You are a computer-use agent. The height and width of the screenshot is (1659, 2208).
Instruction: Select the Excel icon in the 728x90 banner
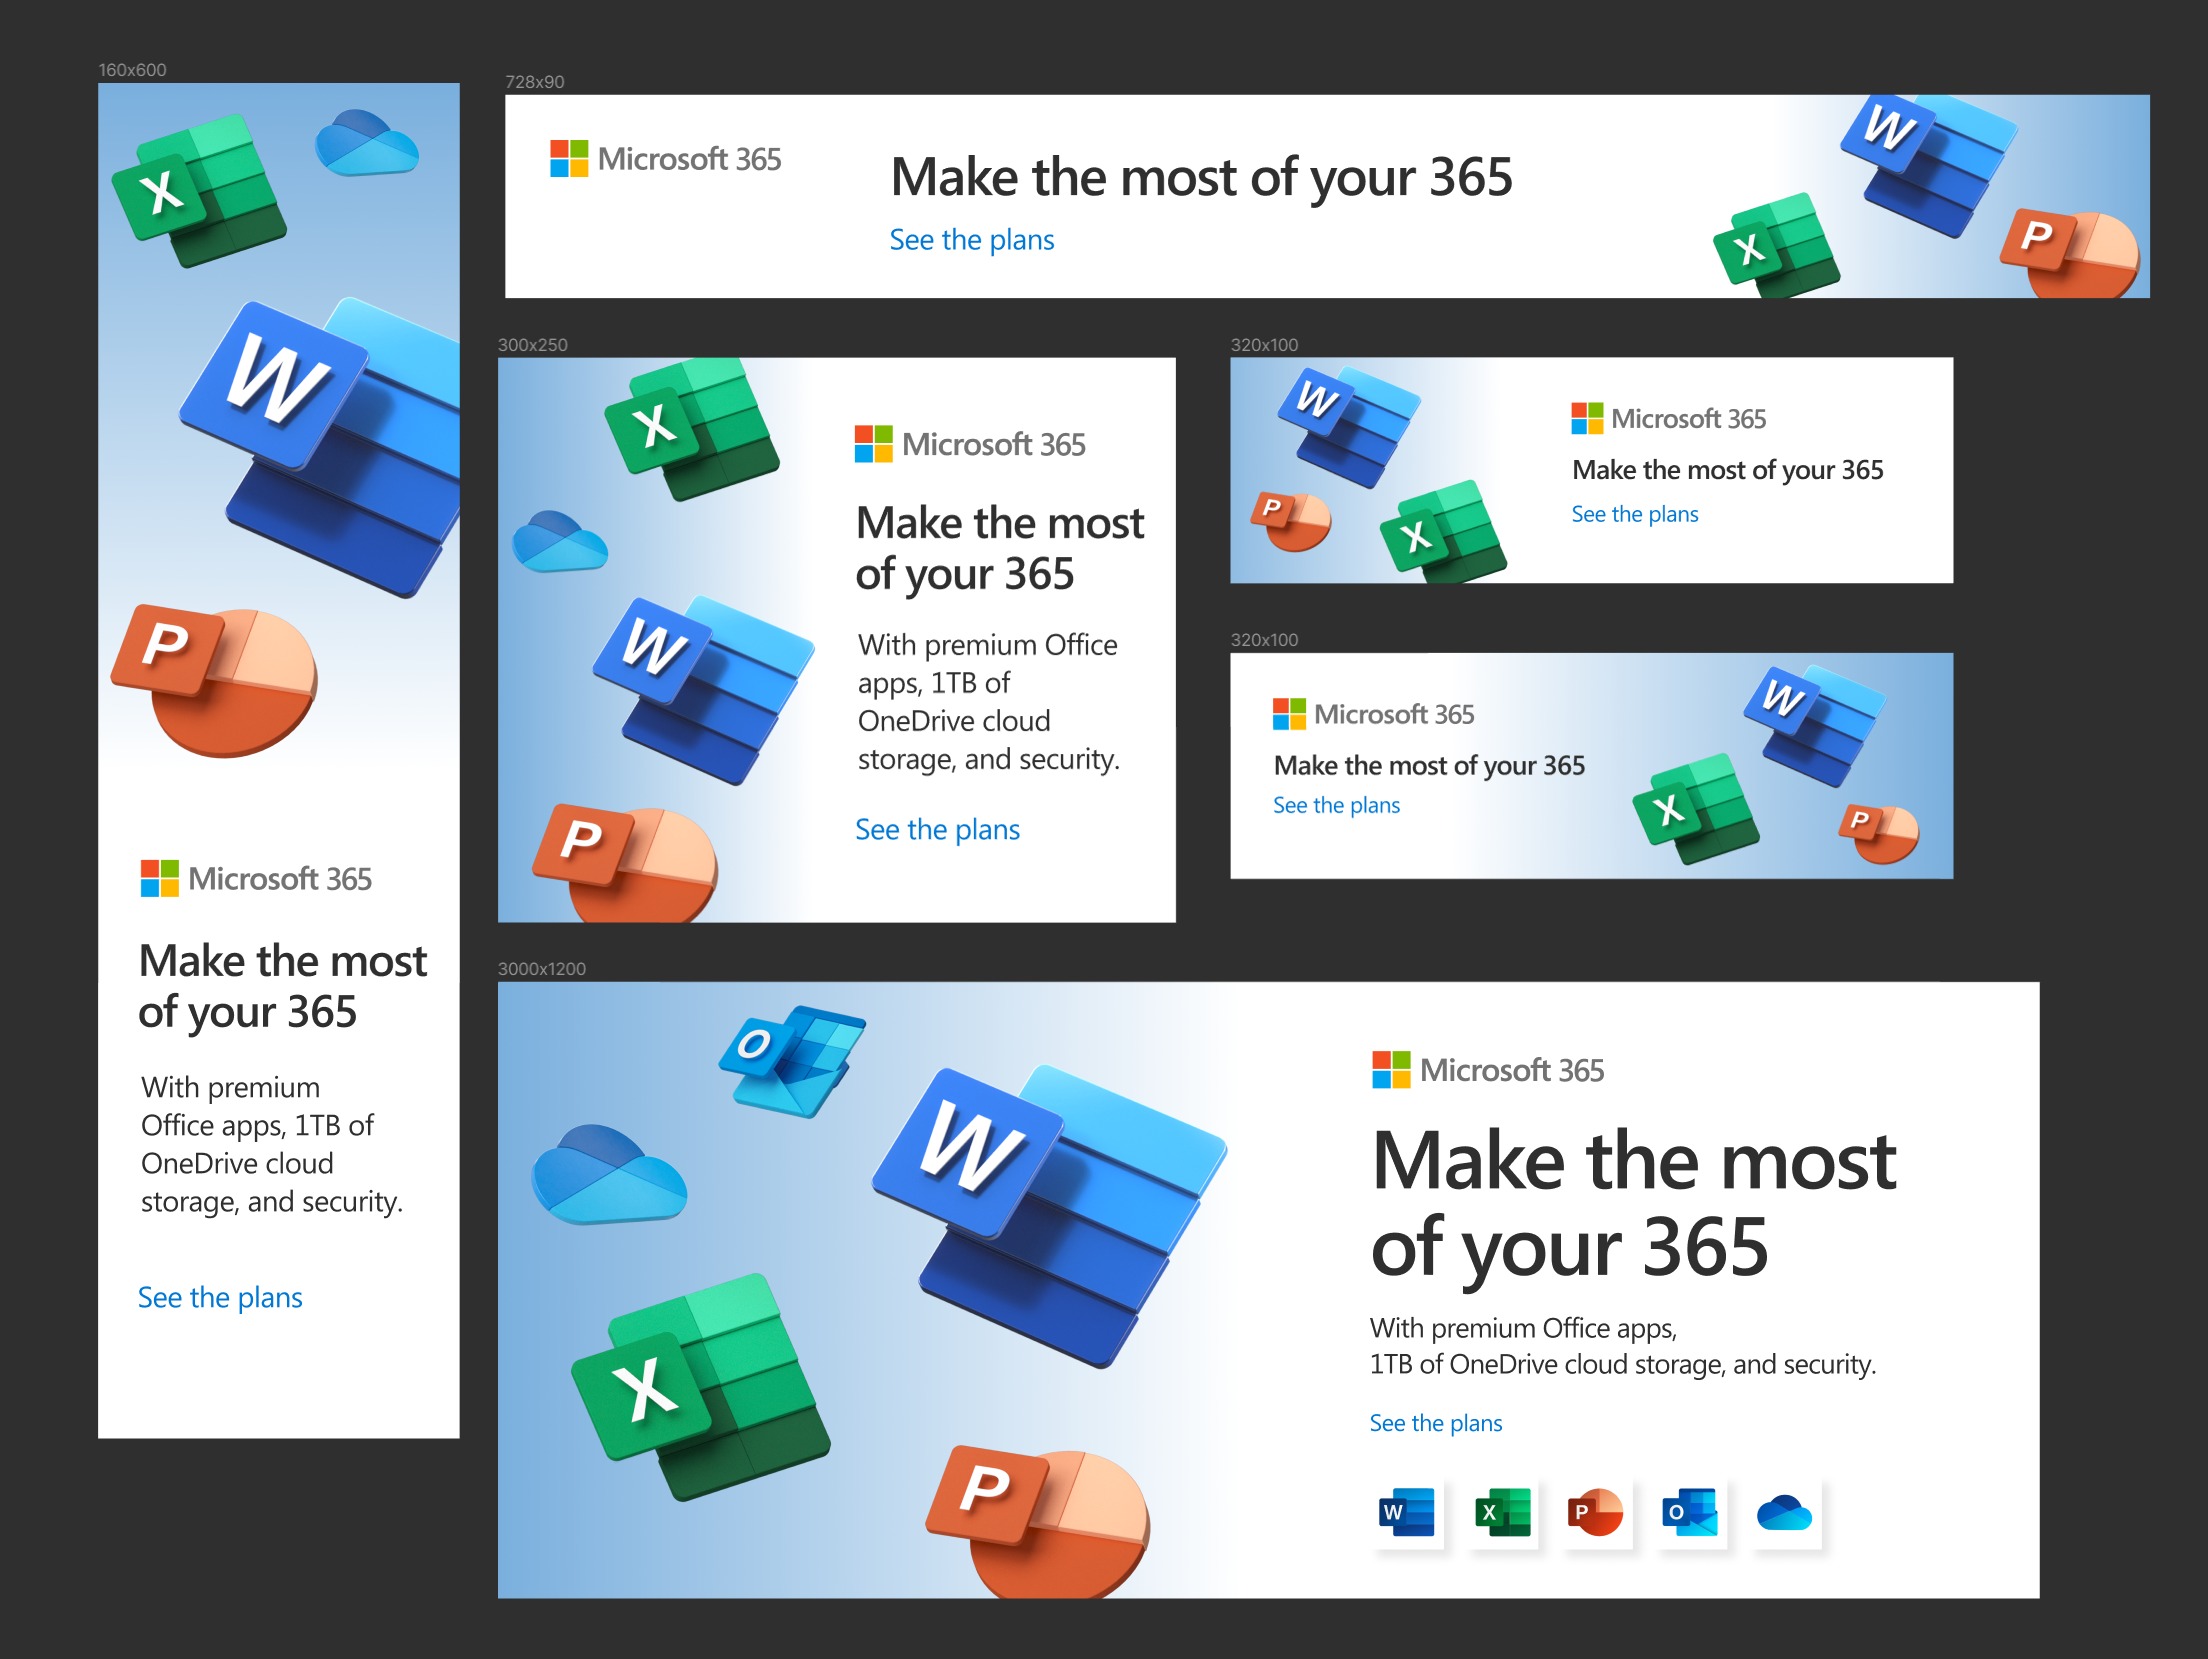click(x=1776, y=246)
